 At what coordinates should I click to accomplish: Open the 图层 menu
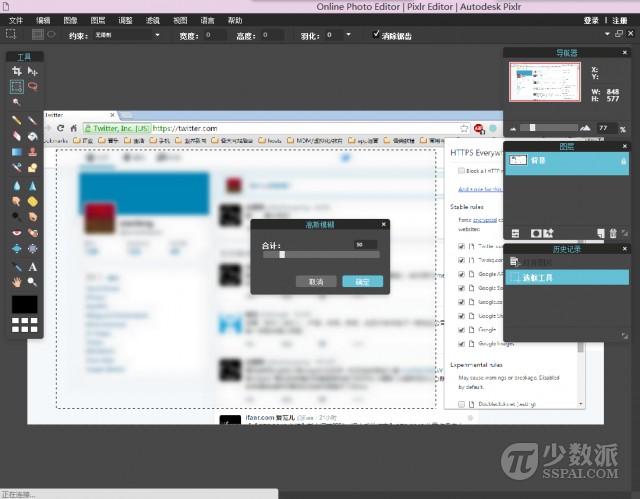point(98,20)
